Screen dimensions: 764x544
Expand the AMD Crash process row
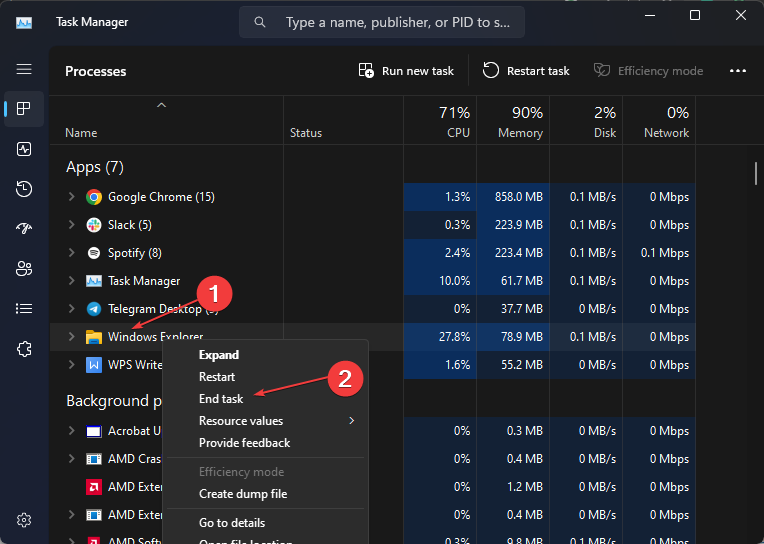[x=72, y=458]
